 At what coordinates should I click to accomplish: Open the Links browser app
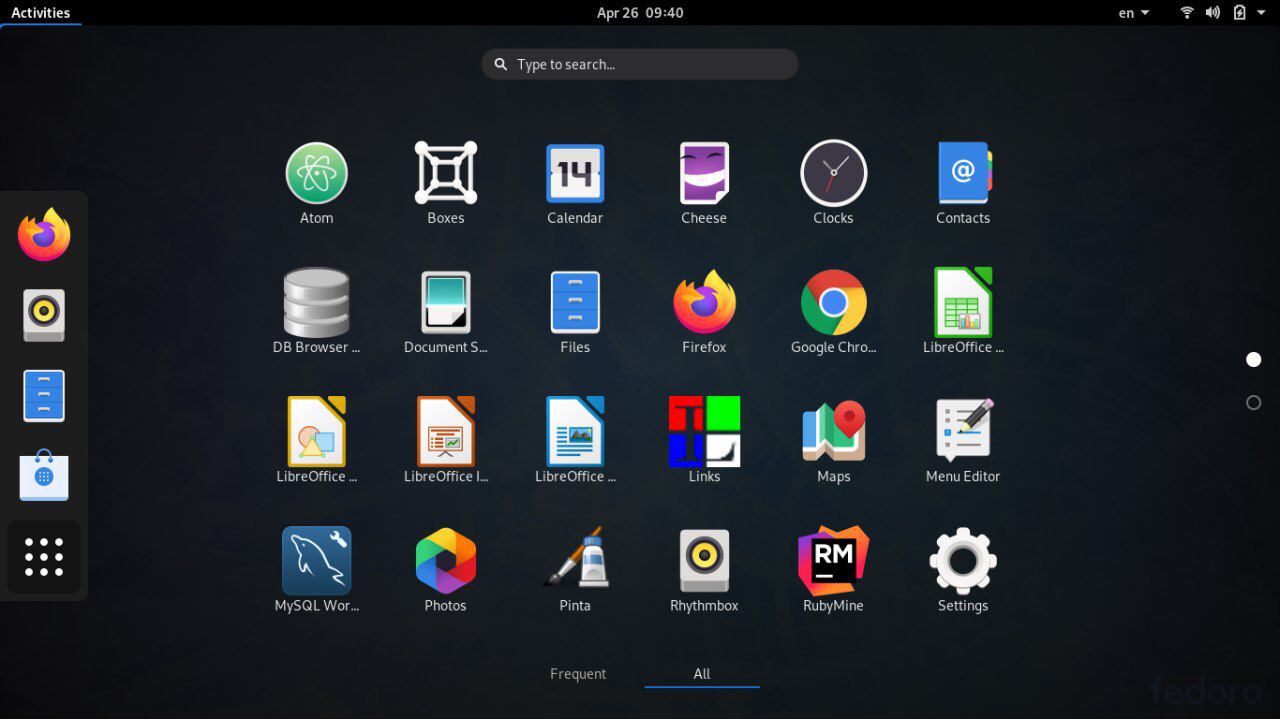pos(704,441)
